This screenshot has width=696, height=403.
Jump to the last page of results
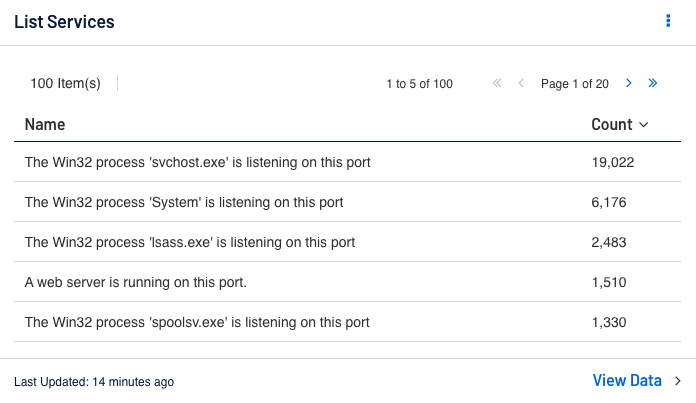tap(653, 84)
